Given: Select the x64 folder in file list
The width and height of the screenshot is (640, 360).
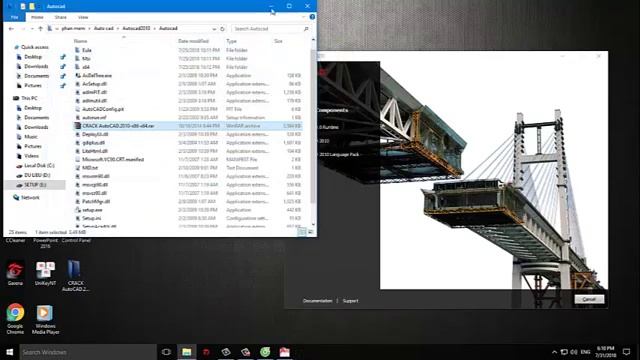Looking at the screenshot, I should pos(86,67).
